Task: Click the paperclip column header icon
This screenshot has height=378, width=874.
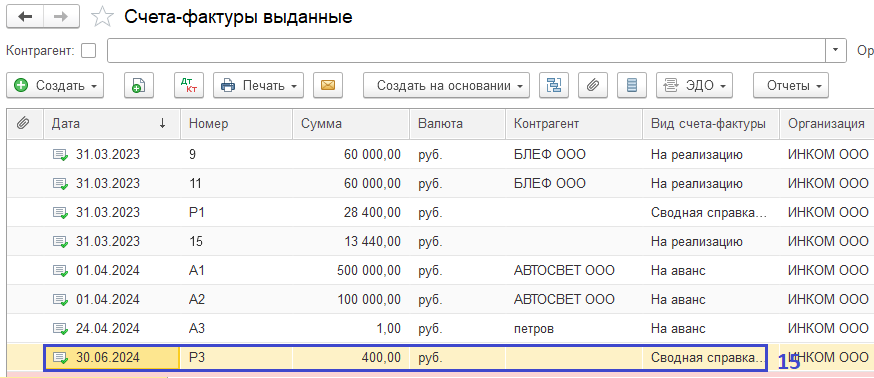Action: (23, 124)
